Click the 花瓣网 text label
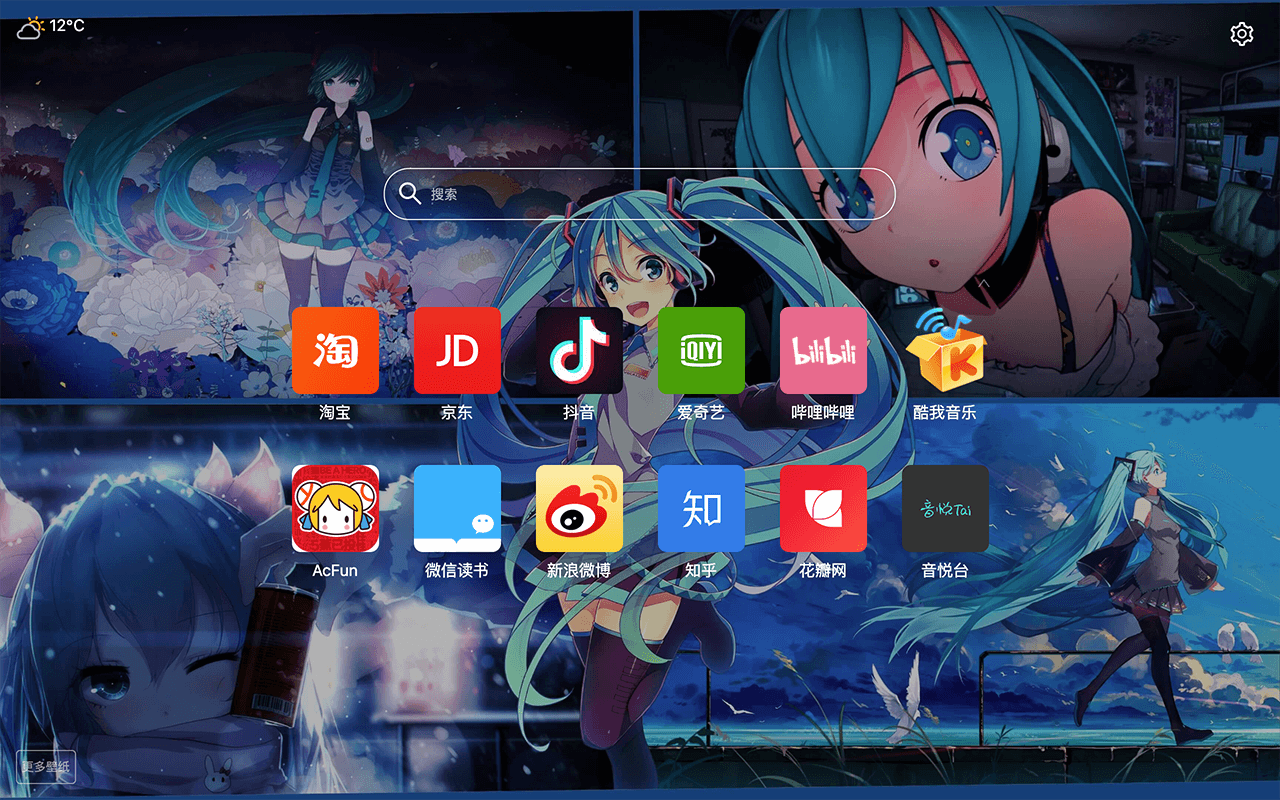The width and height of the screenshot is (1280, 800). click(823, 570)
